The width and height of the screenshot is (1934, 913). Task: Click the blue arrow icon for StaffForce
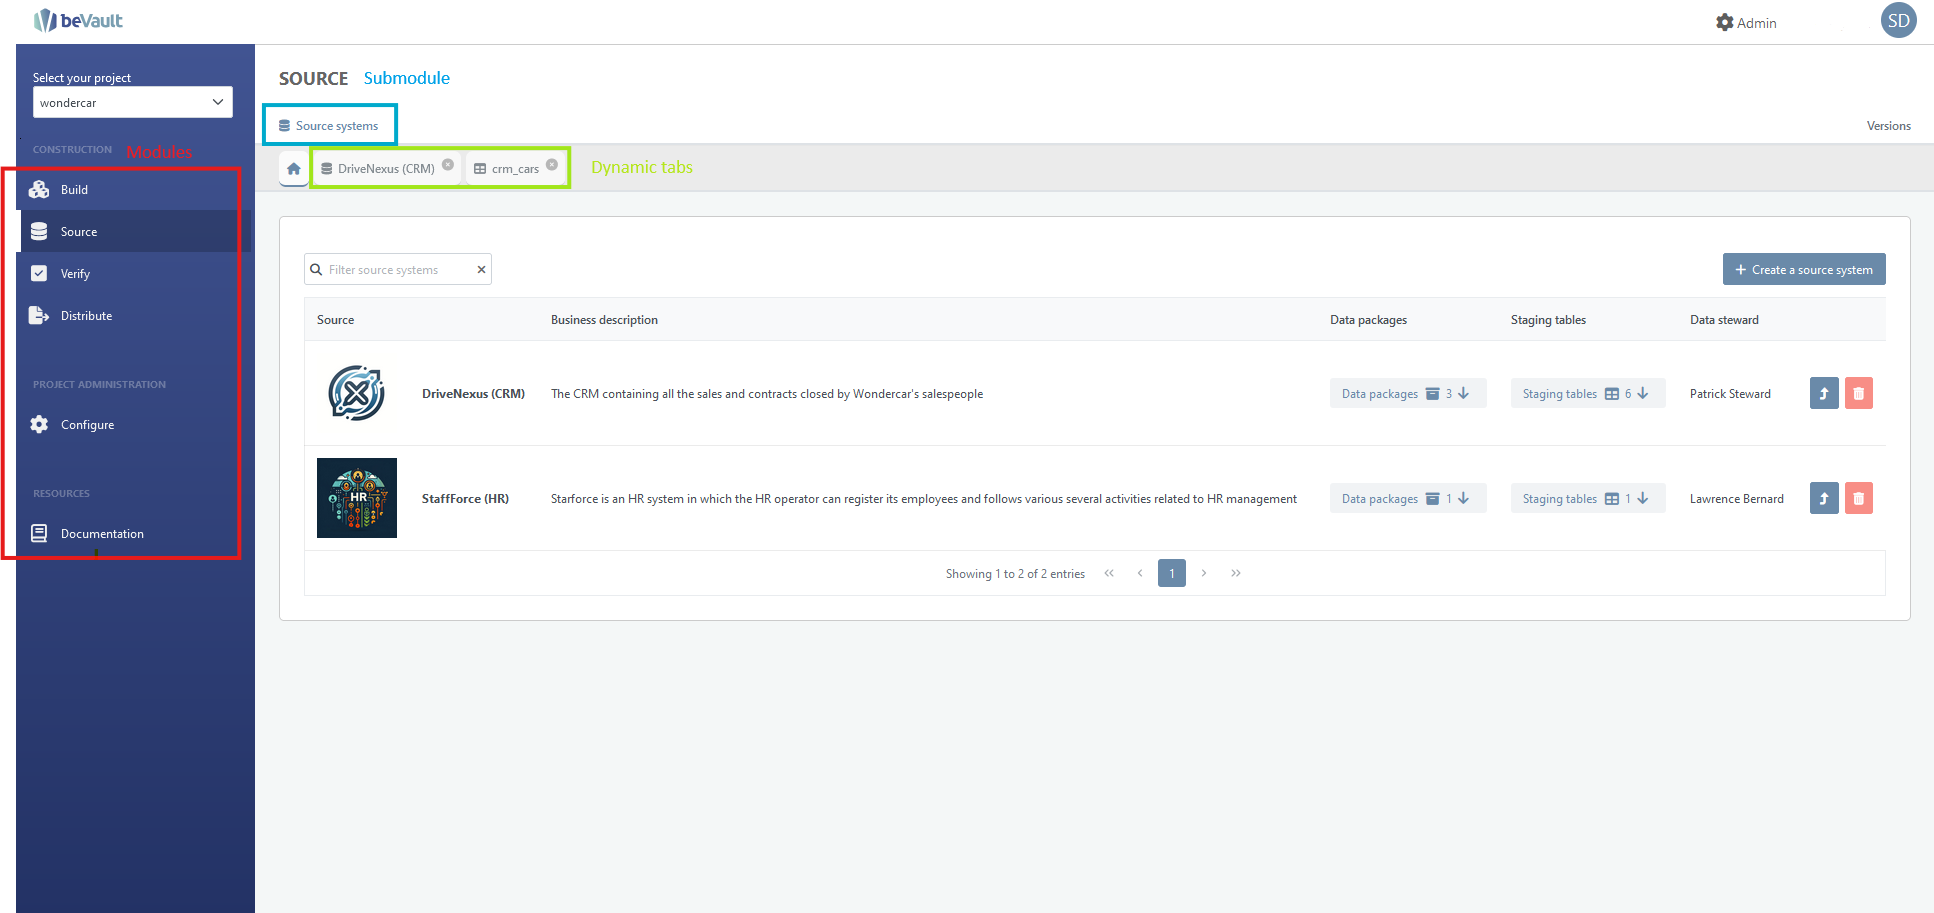pos(1823,499)
